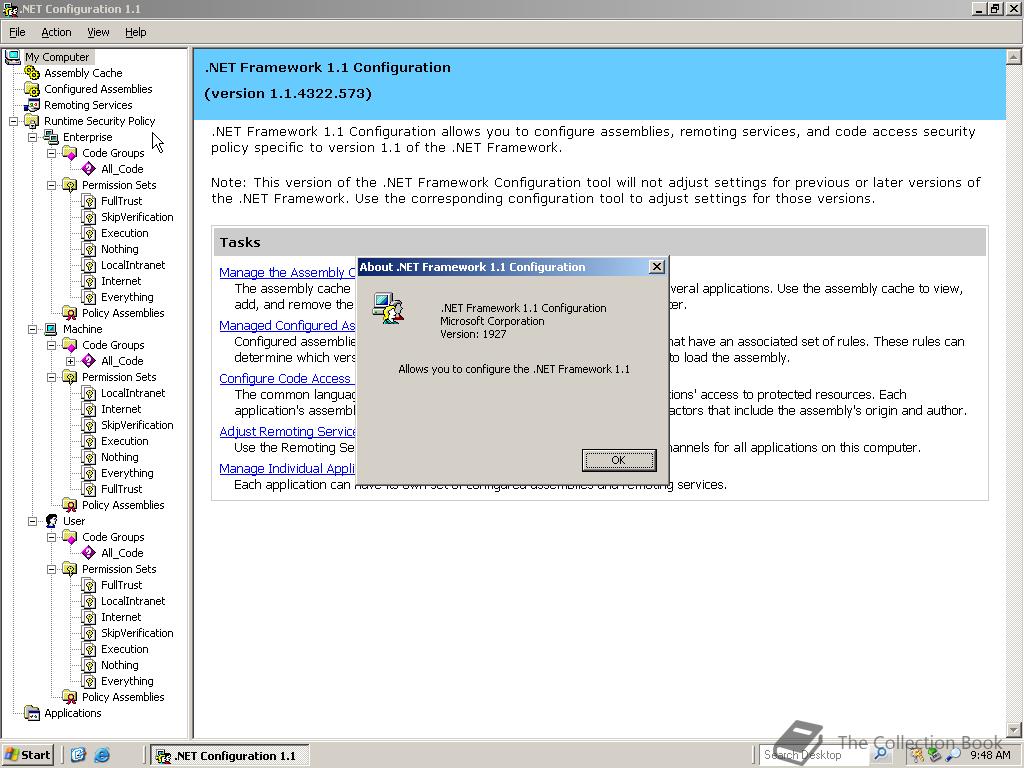
Task: Click the scroll up arrow of content pane
Action: point(1014,57)
